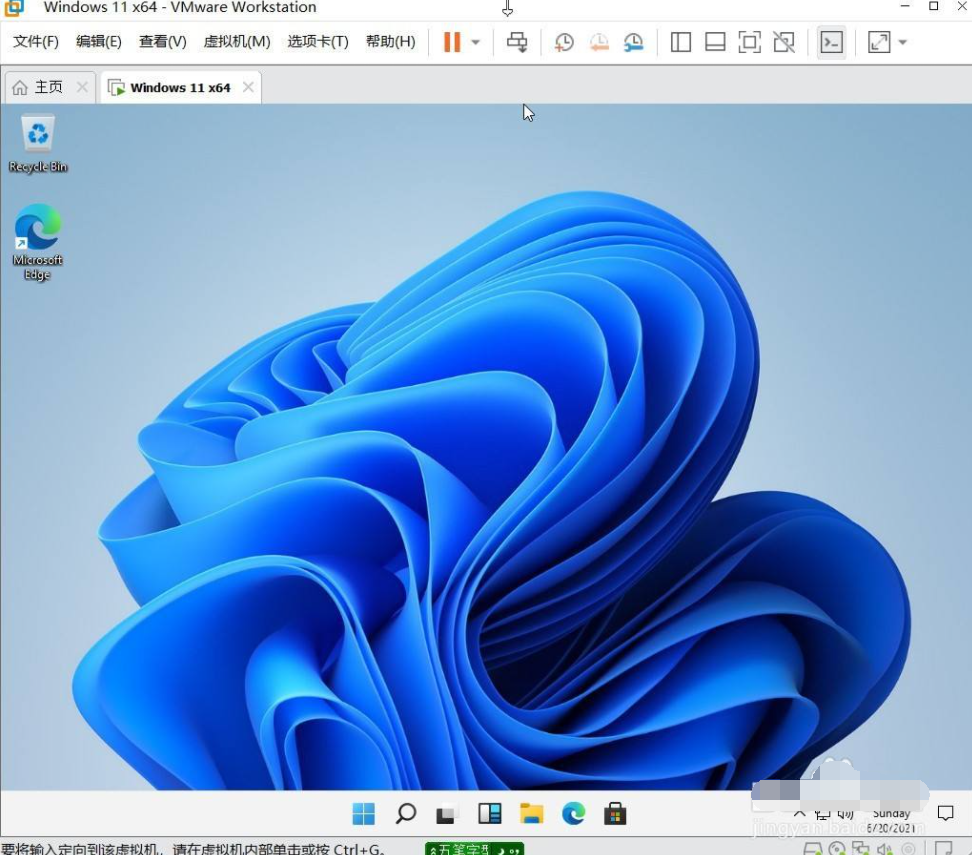This screenshot has width=972, height=855.
Task: Expand the hidden system tray icons chevron
Action: (x=799, y=814)
